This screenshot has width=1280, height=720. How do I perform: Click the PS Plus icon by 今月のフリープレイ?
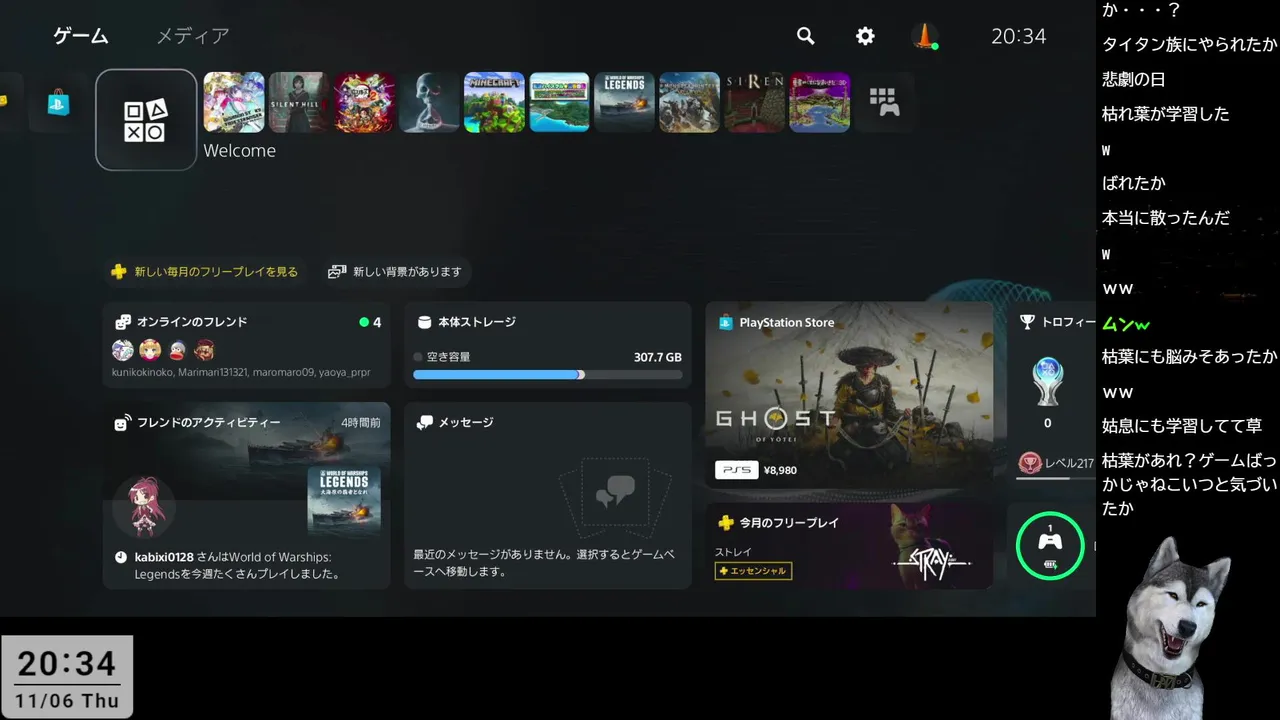725,523
